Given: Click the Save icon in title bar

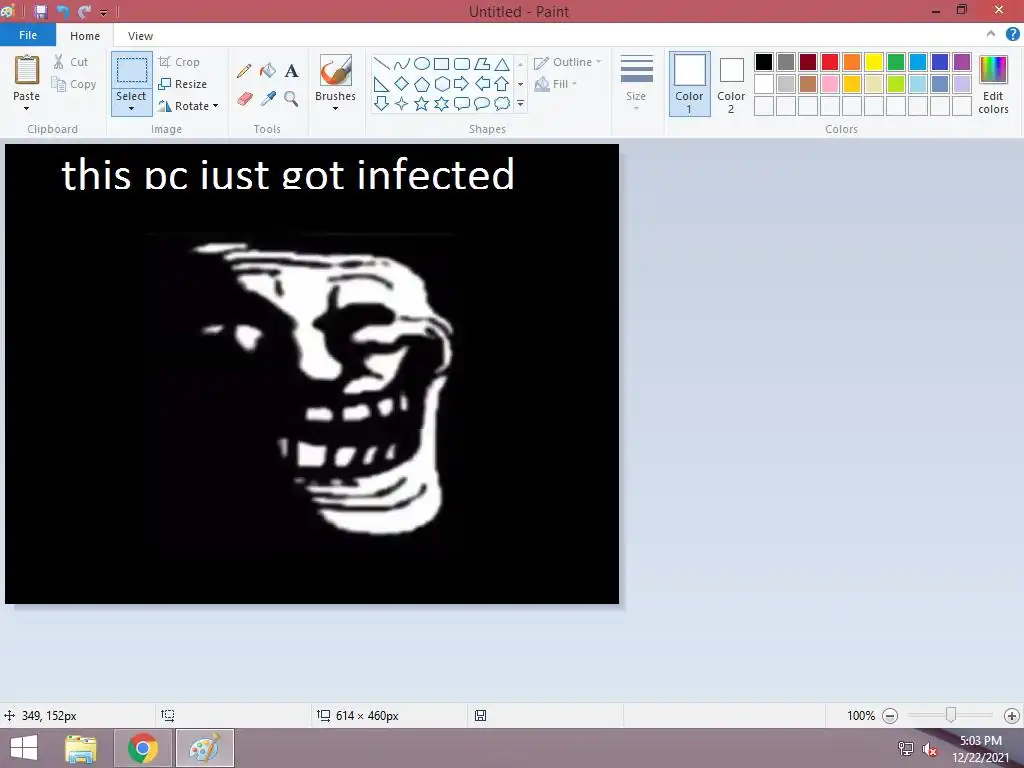Looking at the screenshot, I should pyautogui.click(x=40, y=12).
